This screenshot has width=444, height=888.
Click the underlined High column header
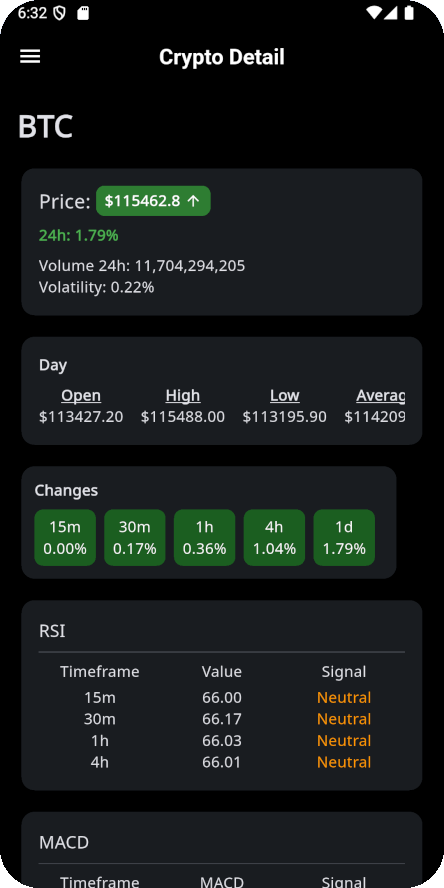coord(183,395)
